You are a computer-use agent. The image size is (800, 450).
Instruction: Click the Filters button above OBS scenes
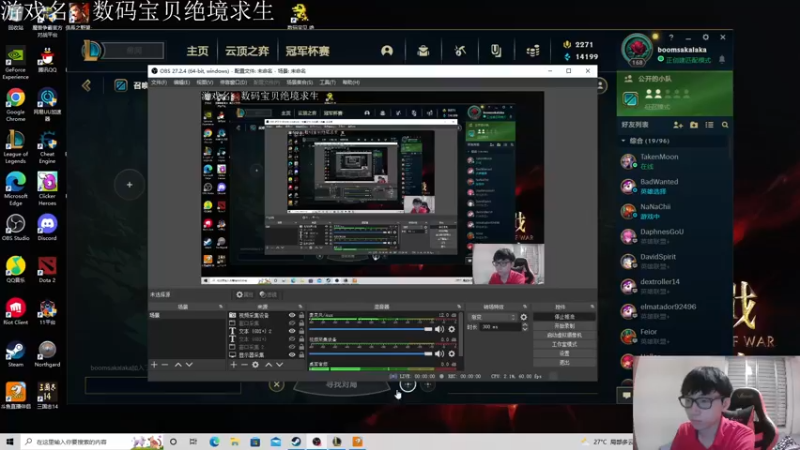(x=268, y=294)
